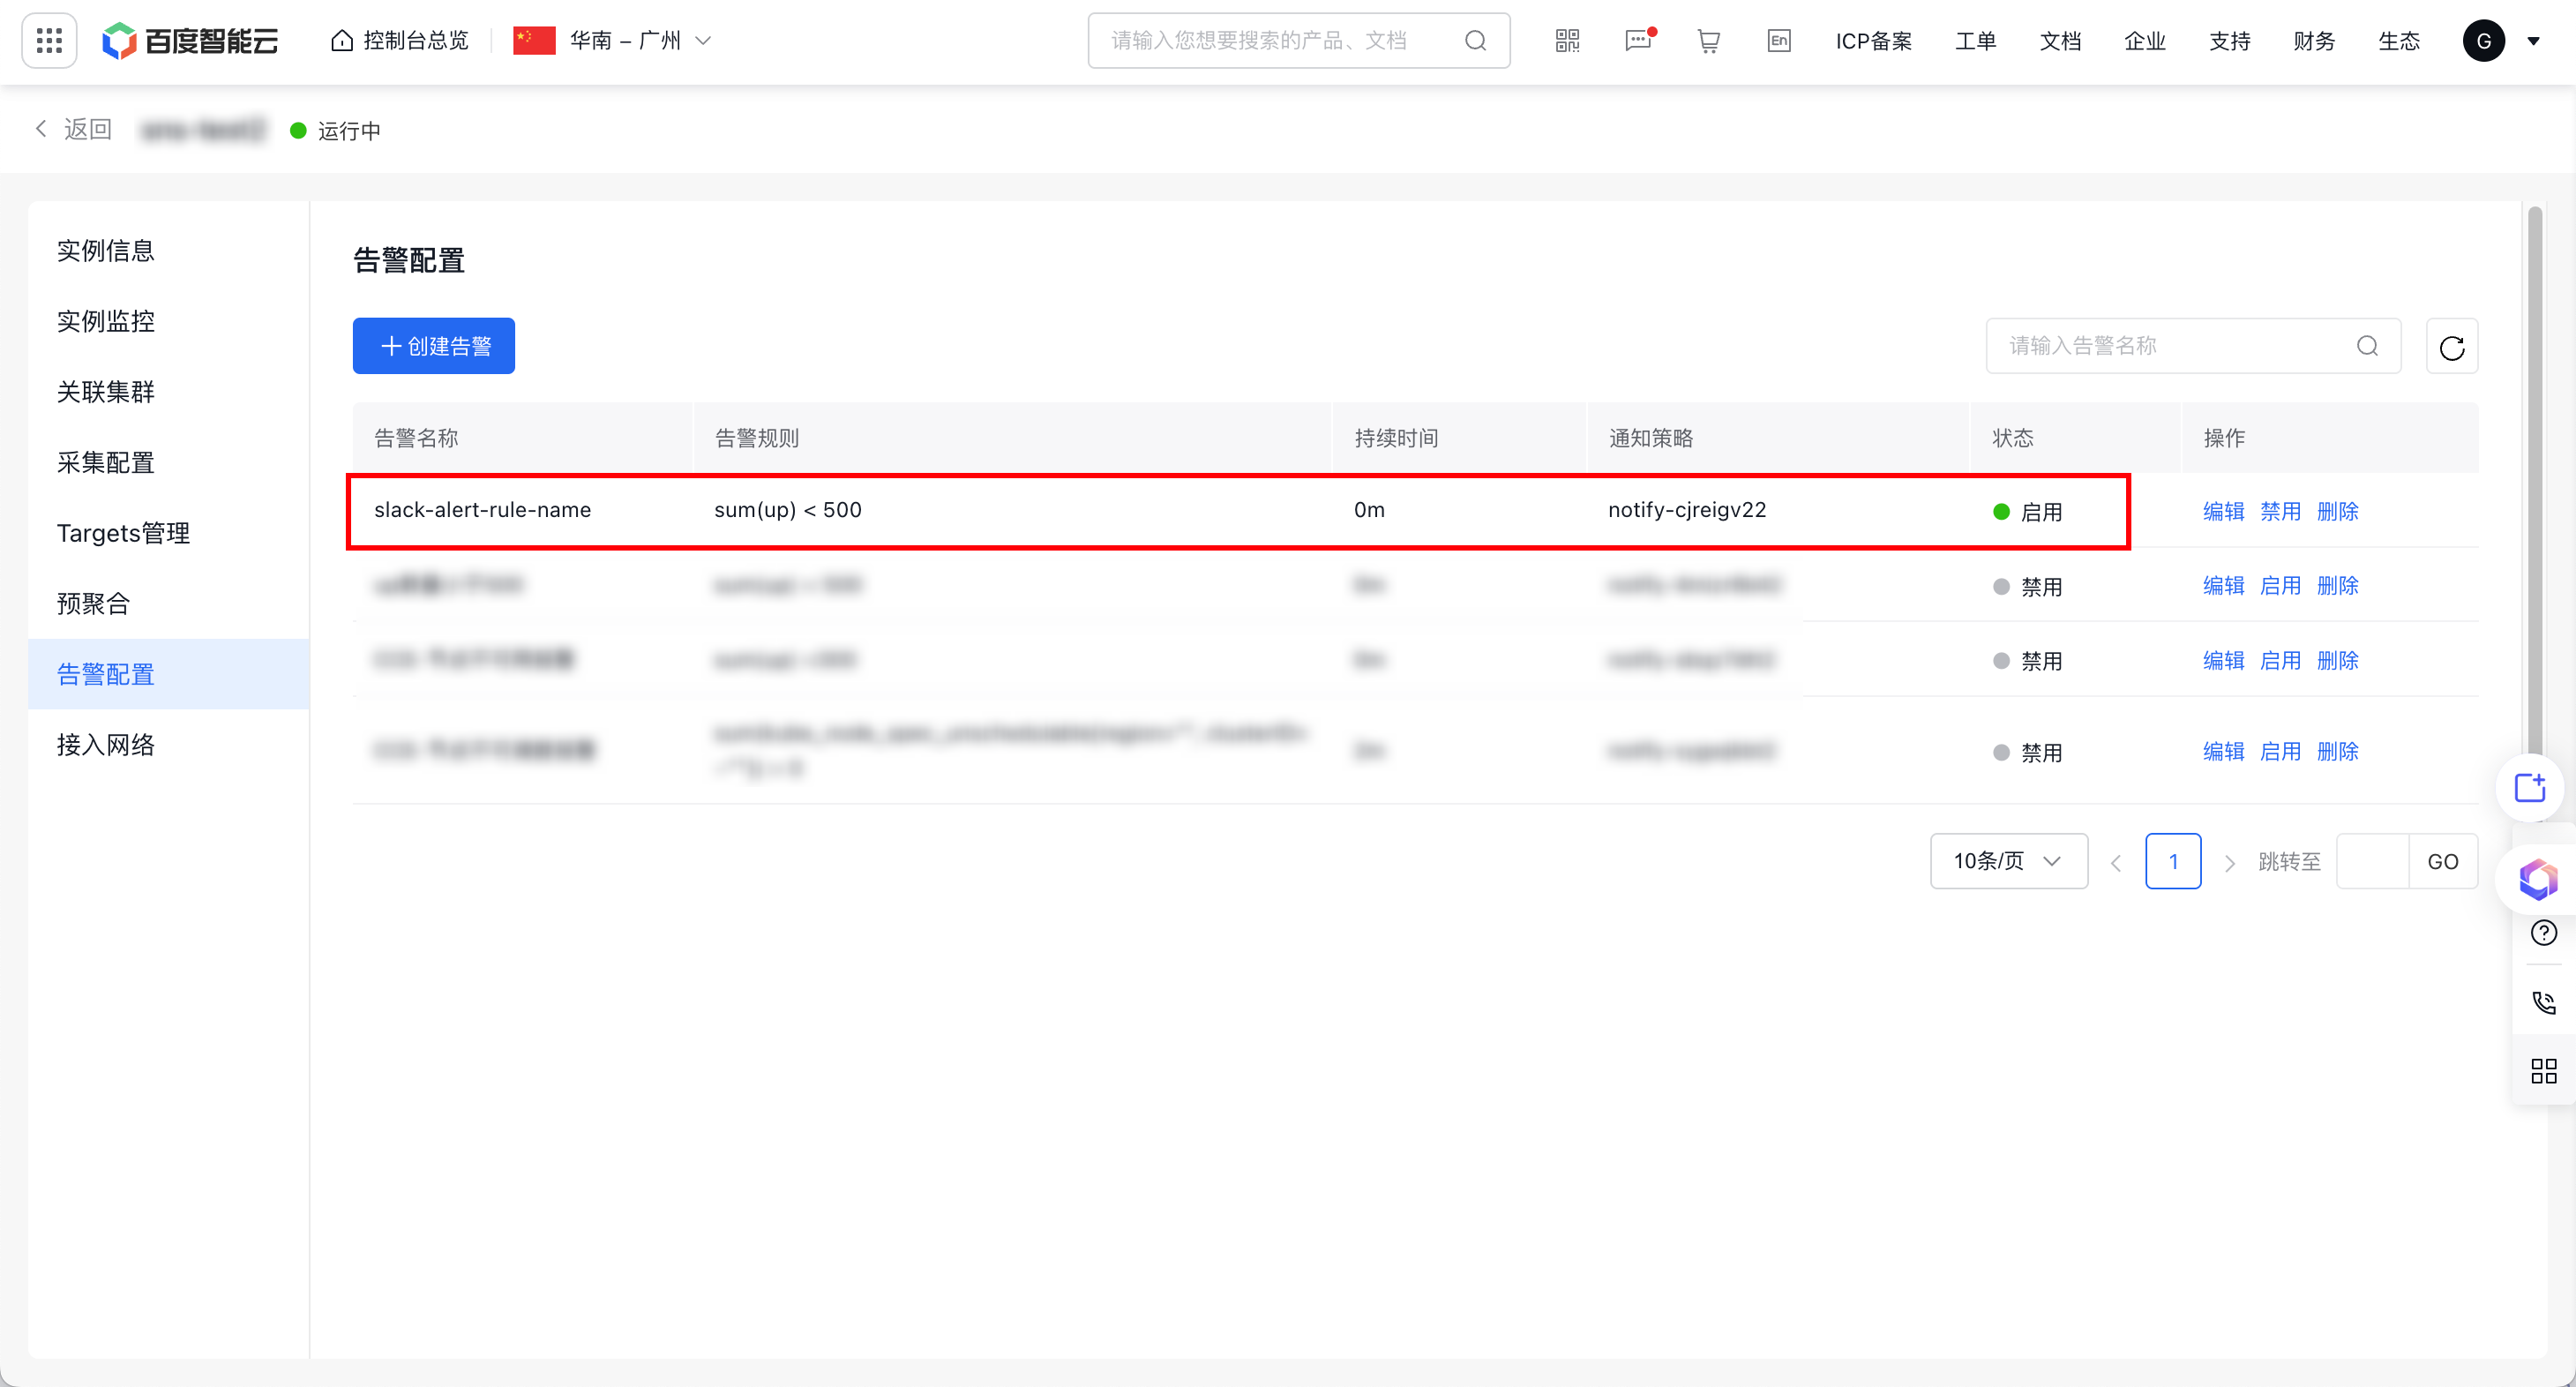Disable the slack-alert-rule-name alert
The height and width of the screenshot is (1387, 2576).
2280,511
